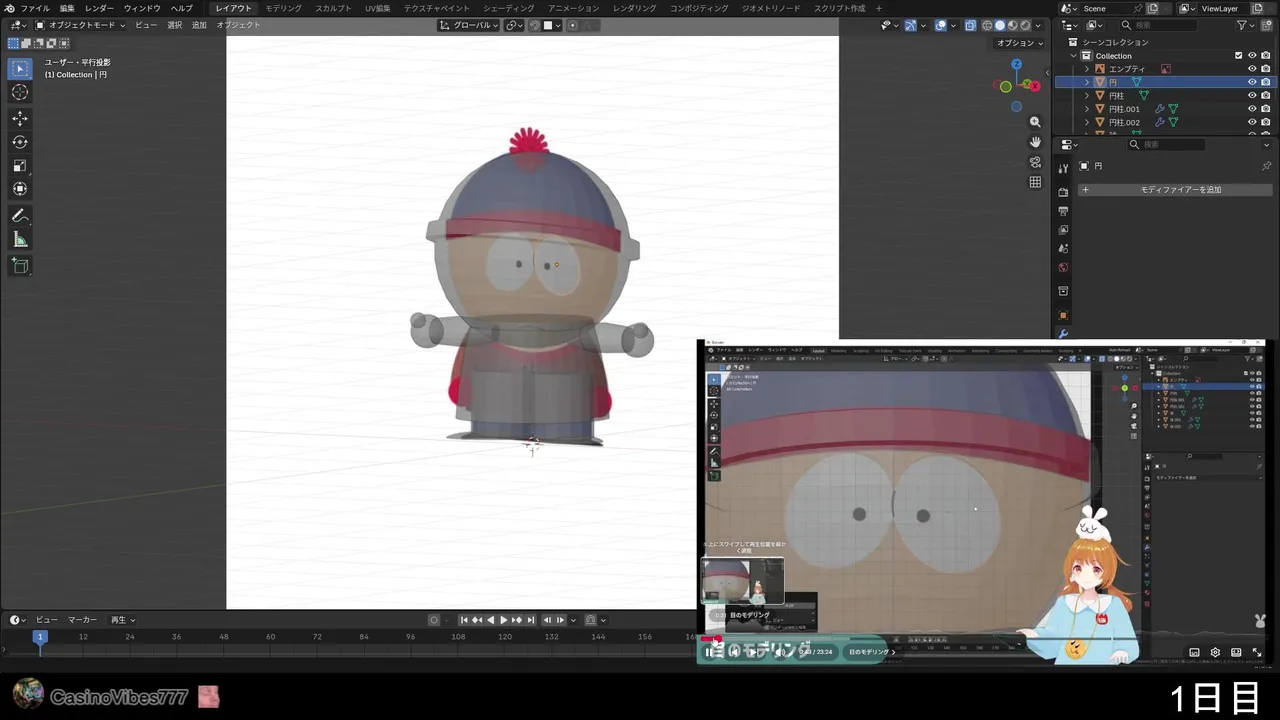Click モディファイアーを追加 button
The image size is (1280, 720).
click(x=1174, y=190)
